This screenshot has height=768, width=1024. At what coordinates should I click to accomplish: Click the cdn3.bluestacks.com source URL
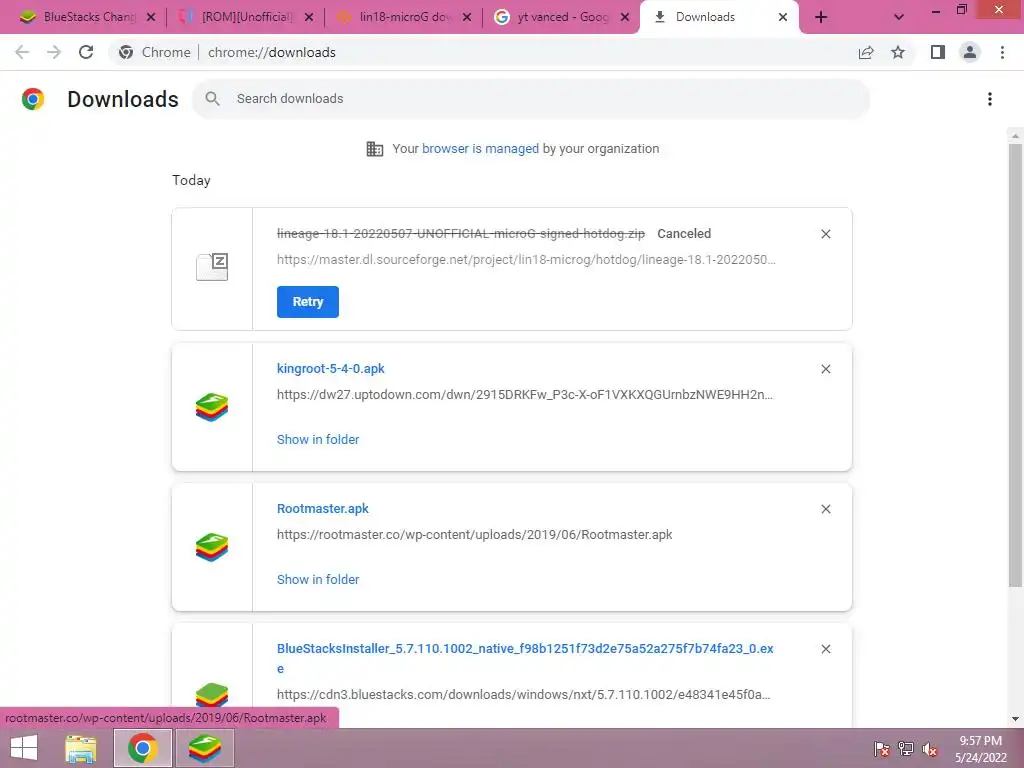pos(523,695)
